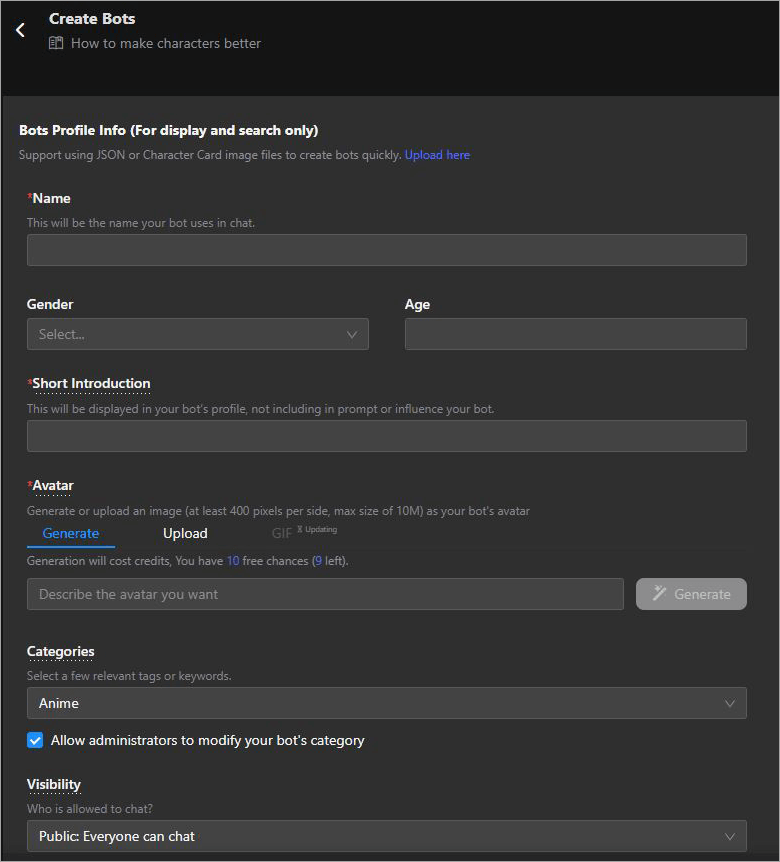Click the Describe the avatar you want field
This screenshot has height=862, width=780.
(x=325, y=594)
